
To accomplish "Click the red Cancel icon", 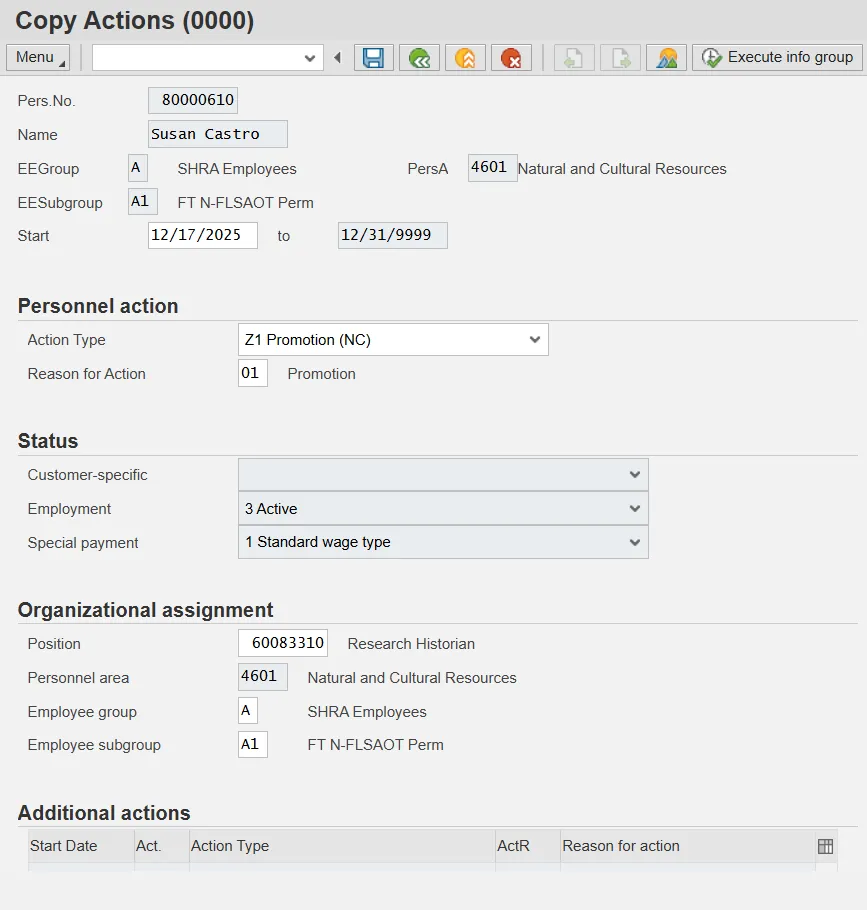I will point(511,58).
